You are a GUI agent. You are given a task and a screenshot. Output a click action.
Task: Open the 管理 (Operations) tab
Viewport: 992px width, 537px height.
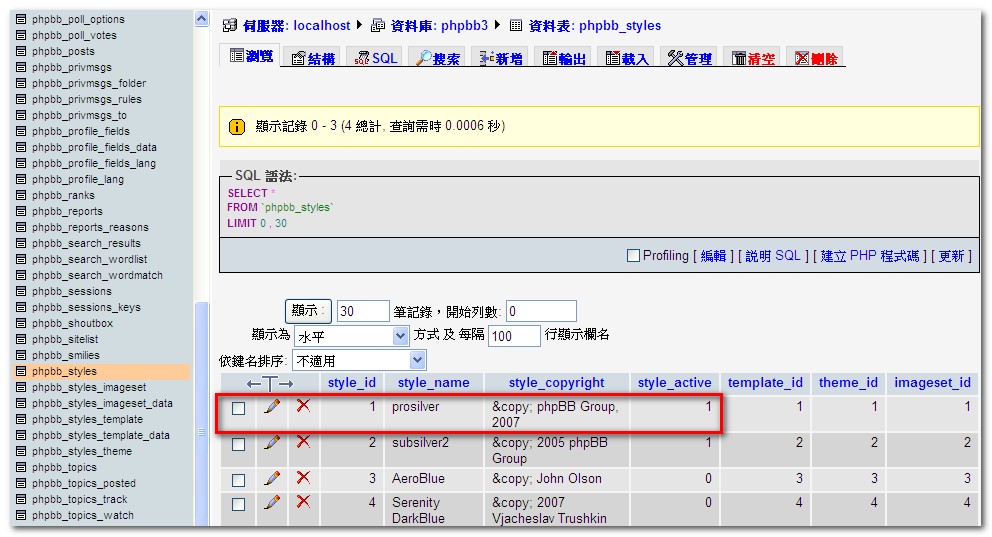(x=690, y=58)
